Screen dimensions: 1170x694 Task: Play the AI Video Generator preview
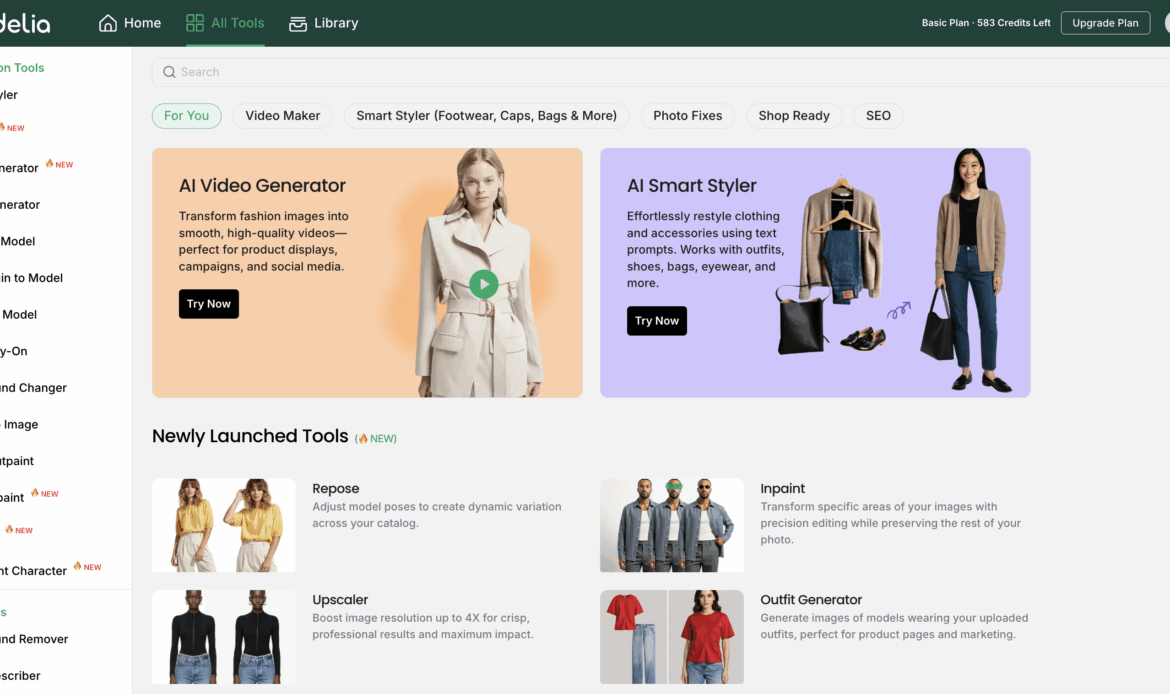tap(483, 284)
